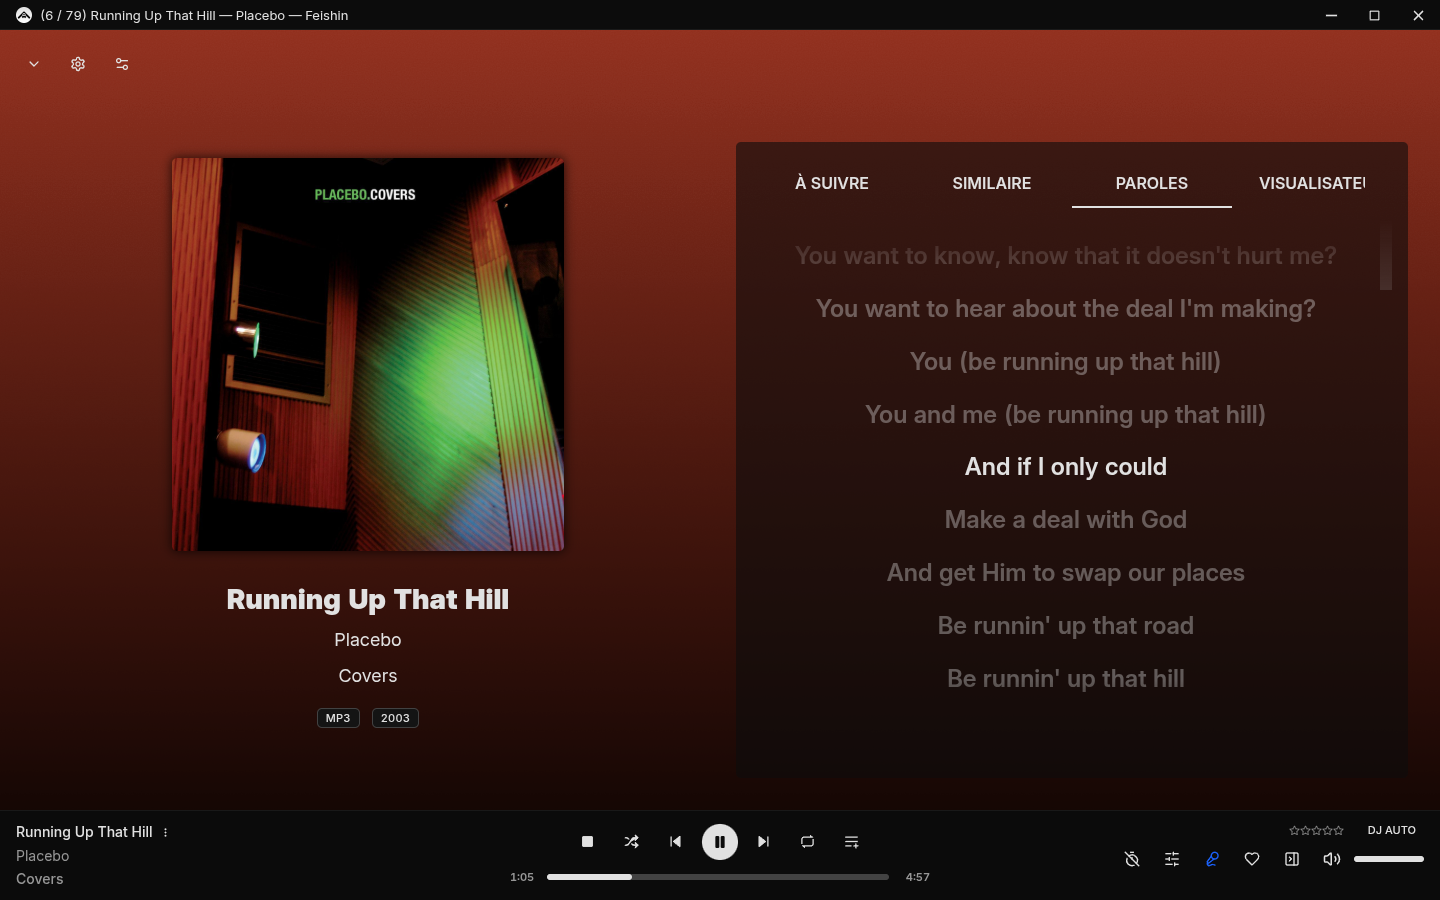Skip to the previous track
This screenshot has width=1440, height=900.
[x=676, y=842]
